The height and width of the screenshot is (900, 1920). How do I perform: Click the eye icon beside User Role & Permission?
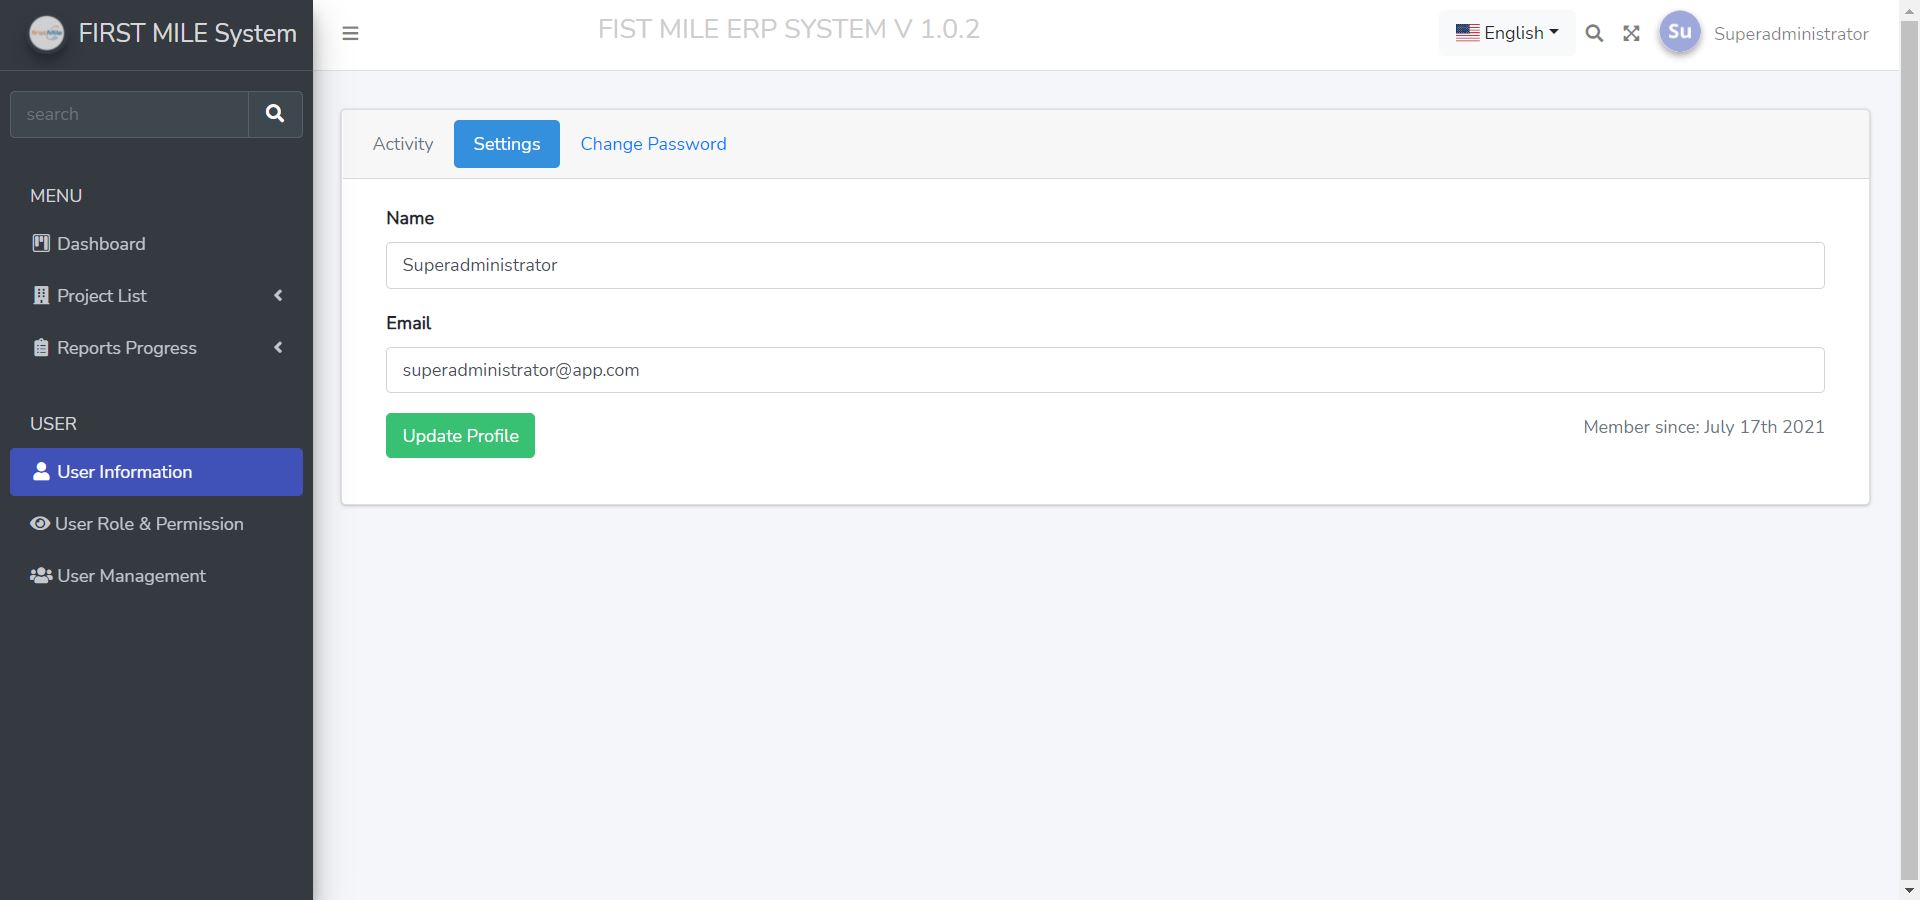(x=39, y=523)
